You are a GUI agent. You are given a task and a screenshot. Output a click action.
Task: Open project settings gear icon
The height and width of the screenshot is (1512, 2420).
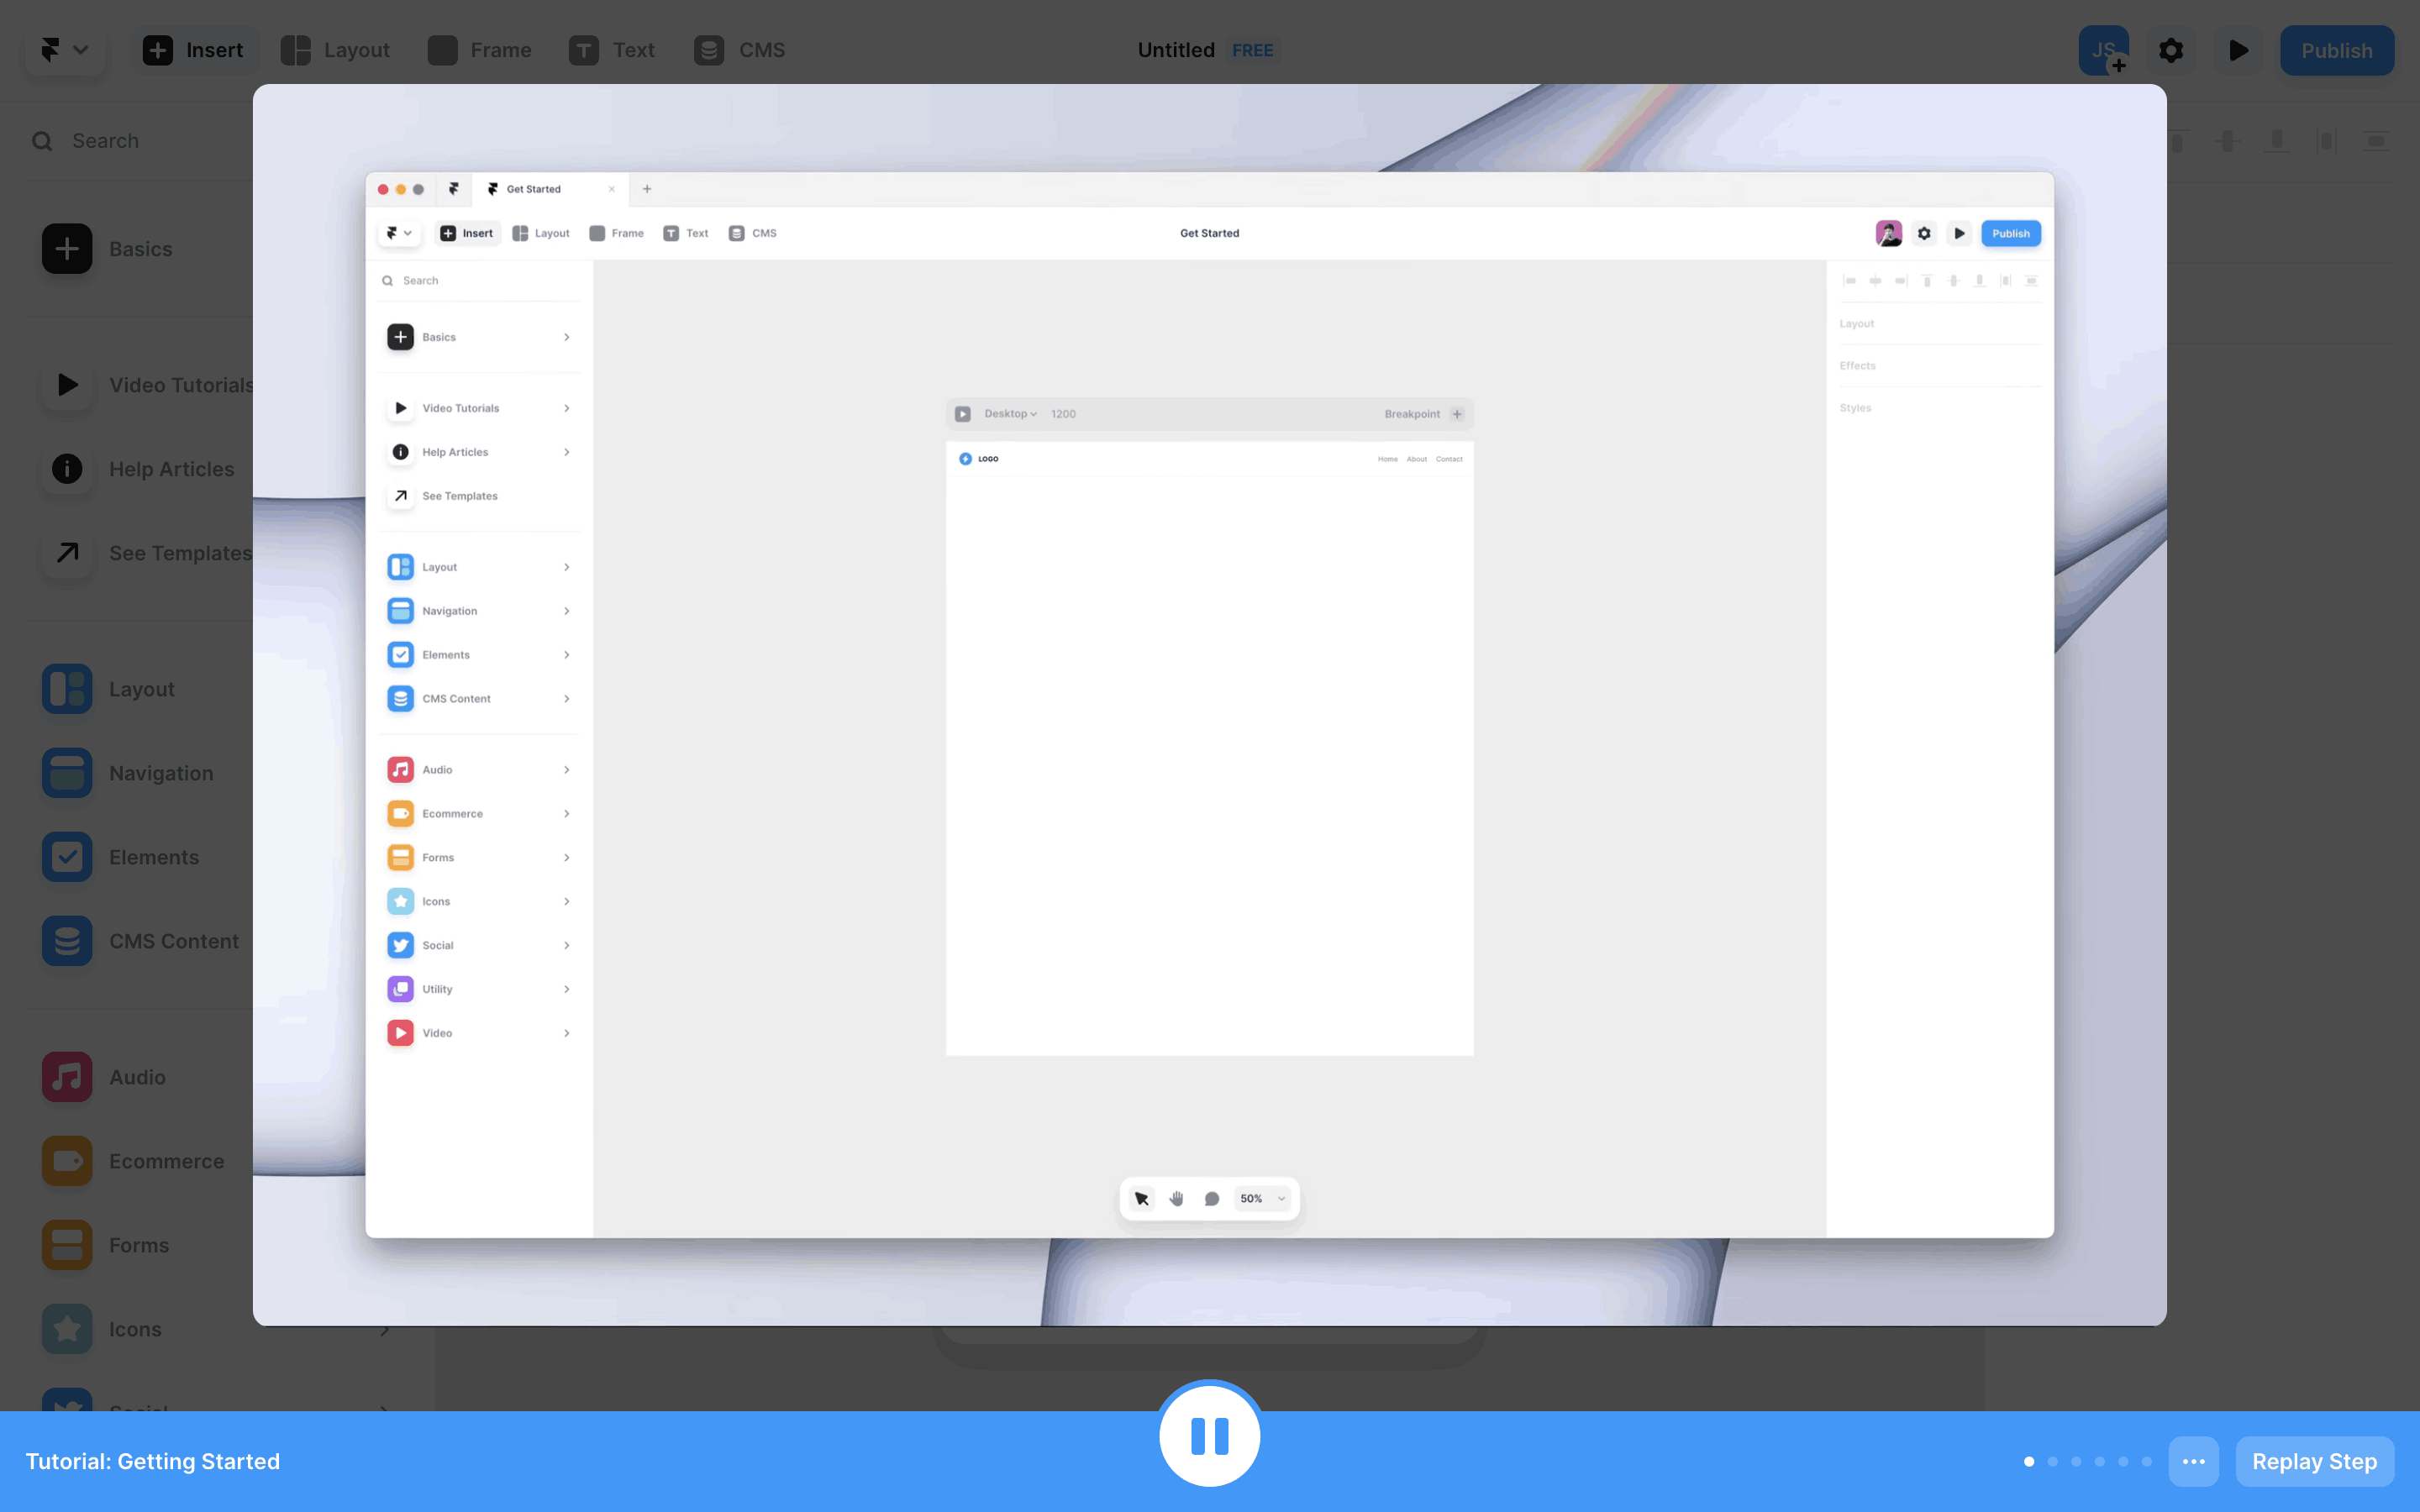tap(2170, 50)
